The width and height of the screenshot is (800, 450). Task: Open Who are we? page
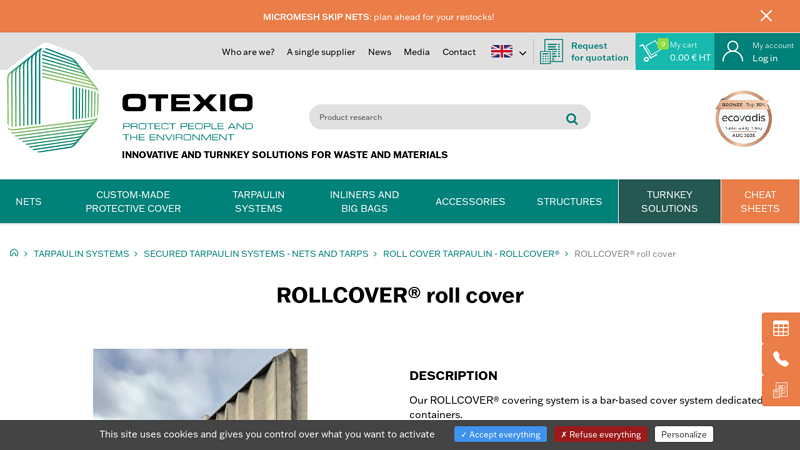click(248, 52)
